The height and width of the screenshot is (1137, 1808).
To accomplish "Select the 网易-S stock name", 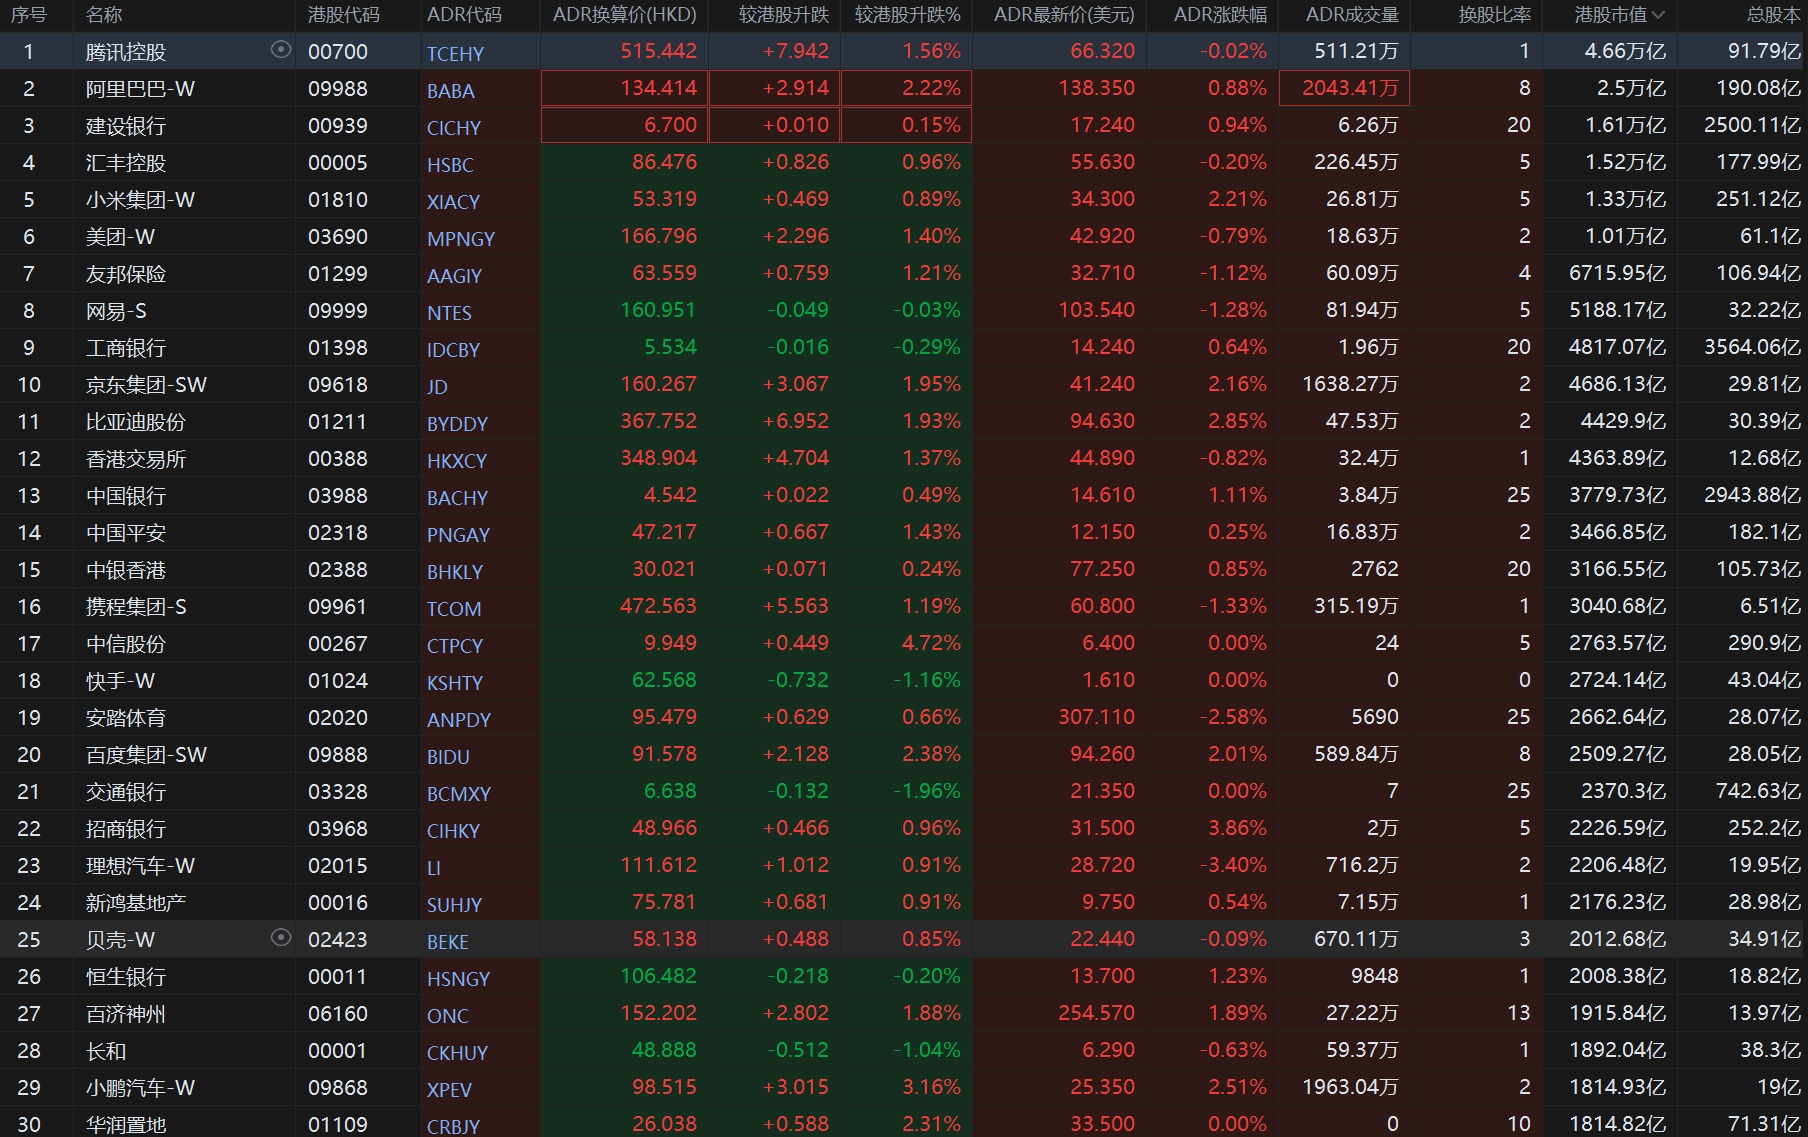I will 116,311.
